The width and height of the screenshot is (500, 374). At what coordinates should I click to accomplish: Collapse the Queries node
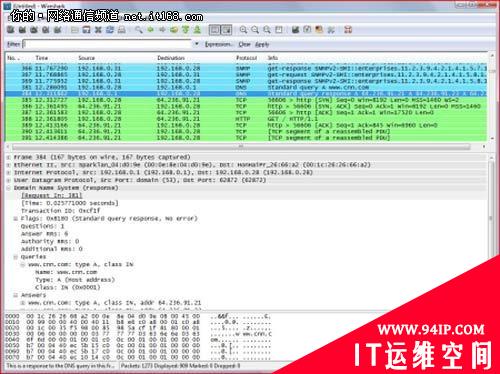tap(16, 257)
